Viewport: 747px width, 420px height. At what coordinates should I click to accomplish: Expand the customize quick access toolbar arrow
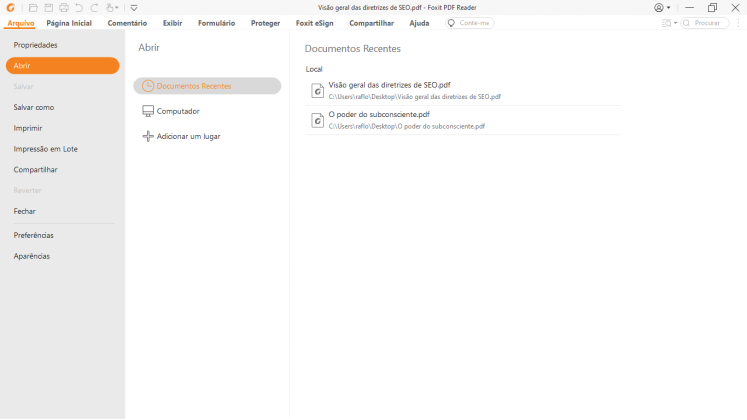pyautogui.click(x=134, y=8)
